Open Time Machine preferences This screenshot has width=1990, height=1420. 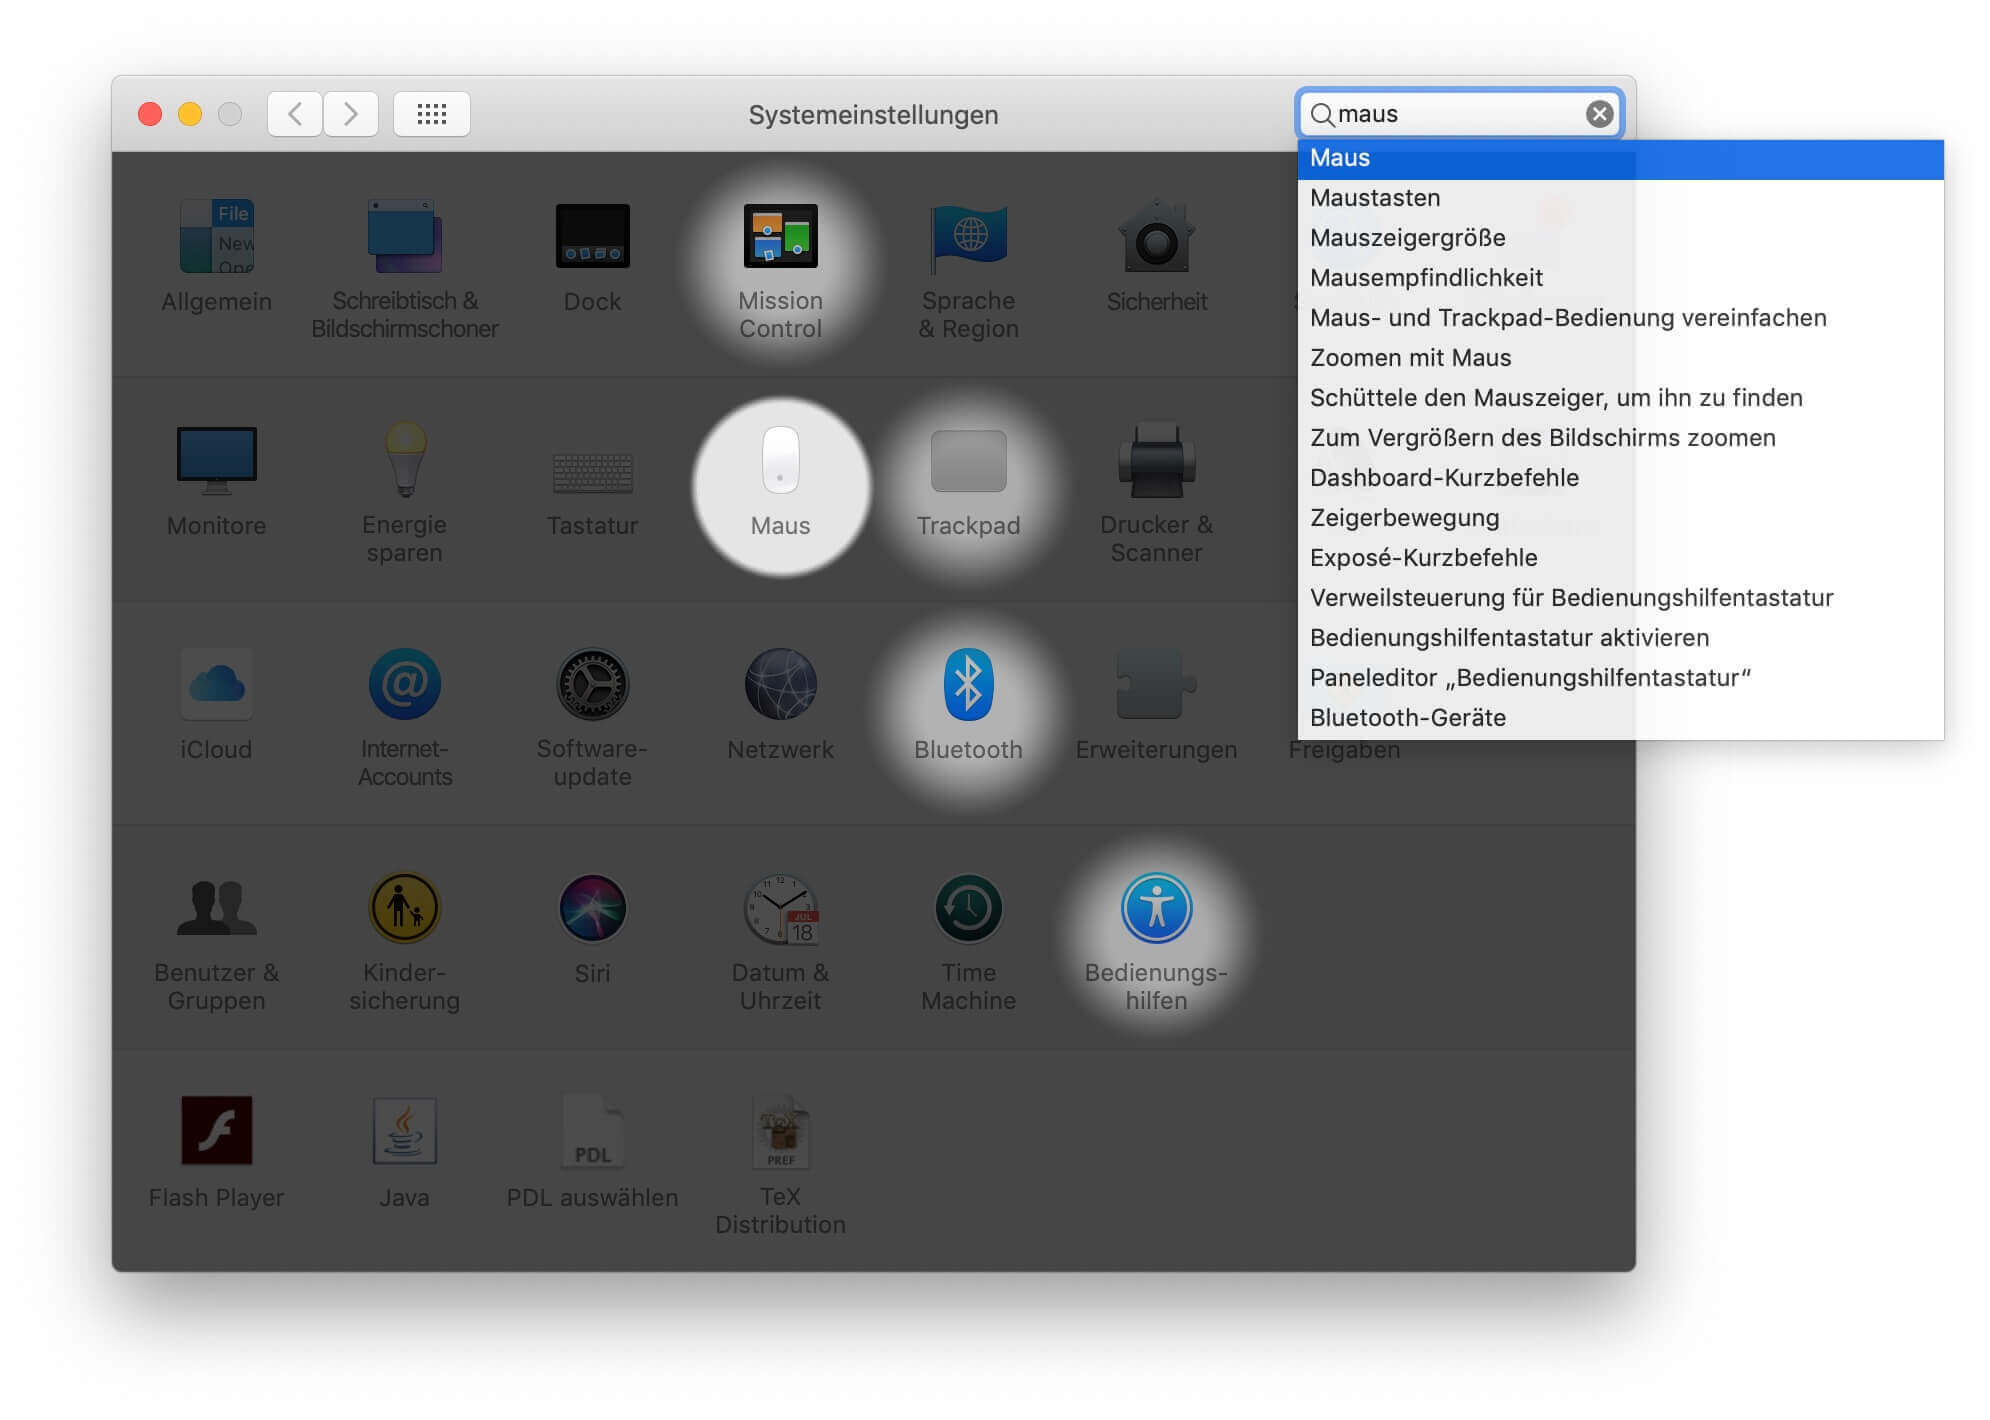pyautogui.click(x=968, y=910)
